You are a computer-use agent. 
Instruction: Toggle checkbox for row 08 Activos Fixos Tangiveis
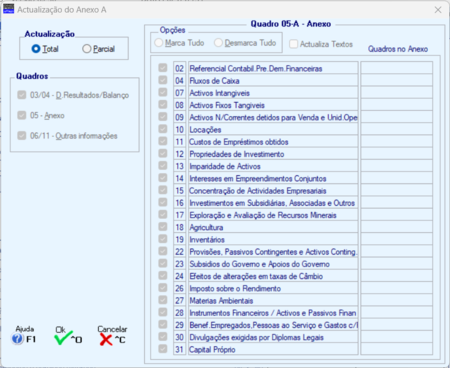(x=163, y=105)
